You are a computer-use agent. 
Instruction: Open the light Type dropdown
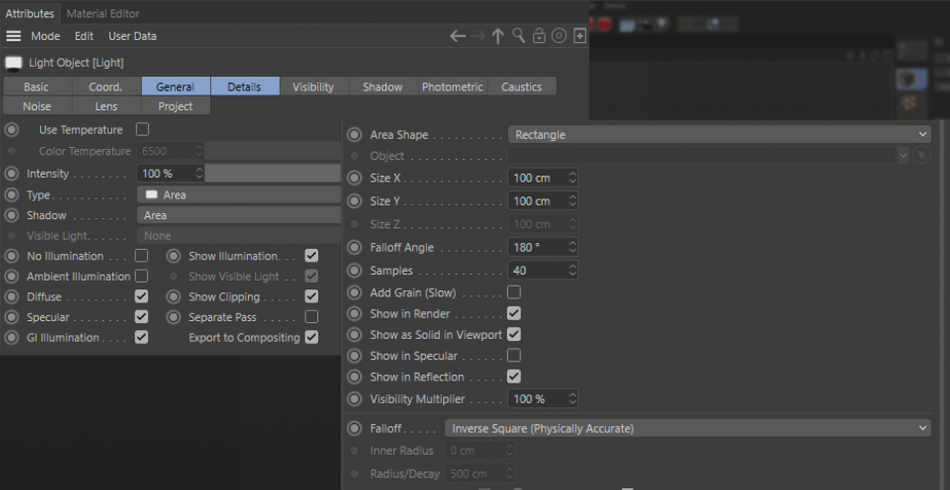[239, 195]
